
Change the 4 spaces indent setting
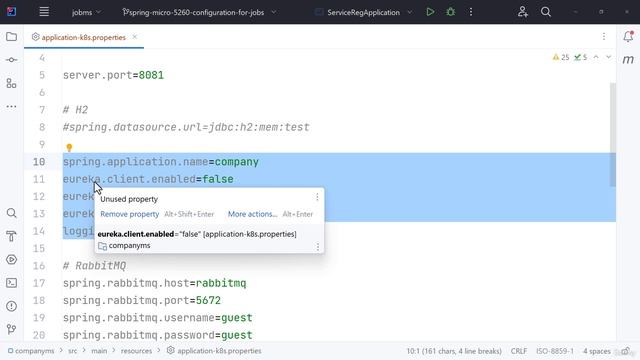(x=596, y=351)
